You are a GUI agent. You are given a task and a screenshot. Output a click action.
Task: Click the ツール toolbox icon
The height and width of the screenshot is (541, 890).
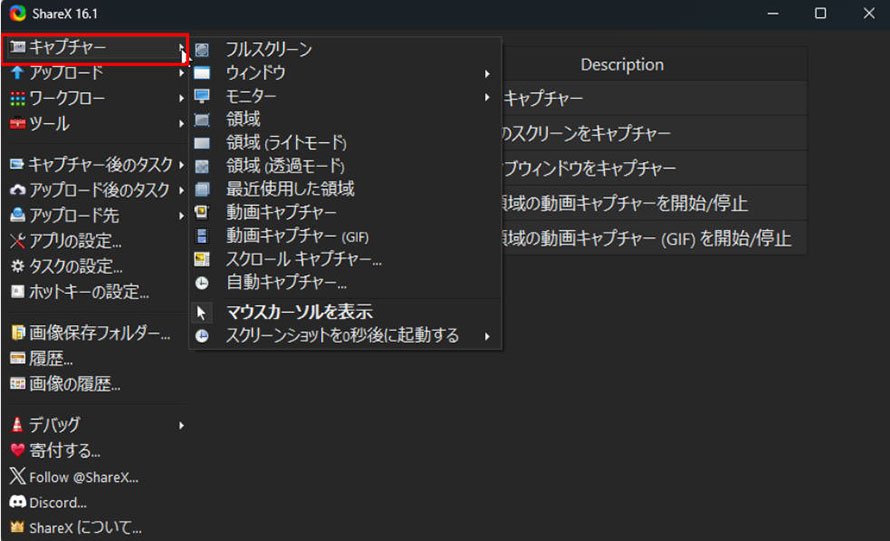(18, 123)
